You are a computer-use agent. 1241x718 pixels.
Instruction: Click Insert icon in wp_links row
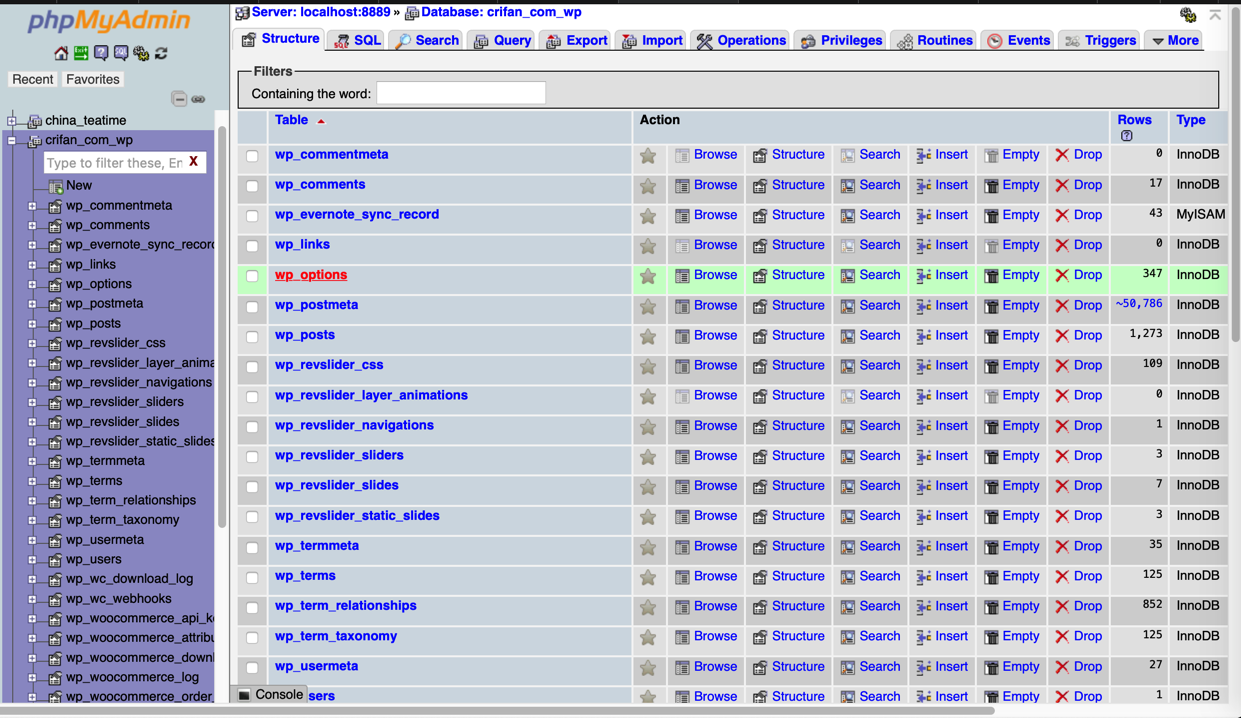(x=924, y=246)
